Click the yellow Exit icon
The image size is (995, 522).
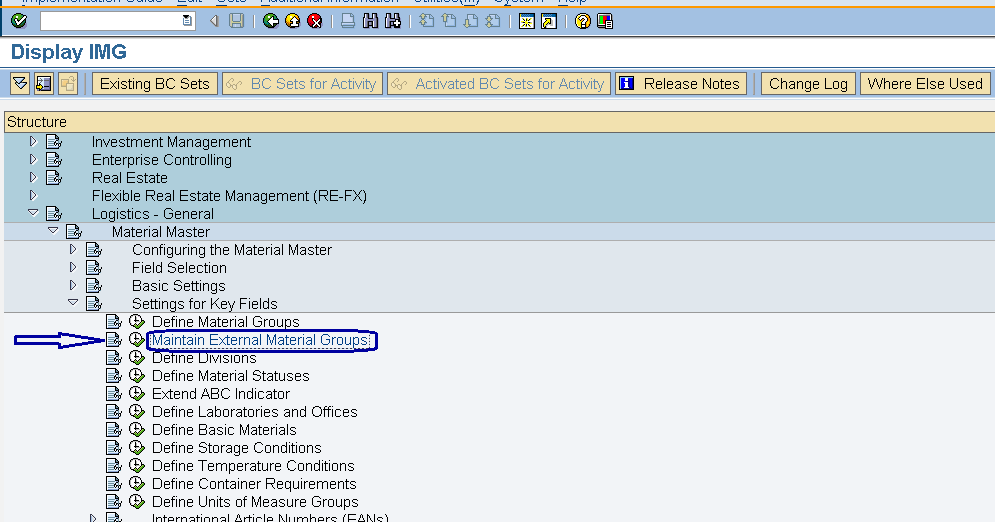293,22
